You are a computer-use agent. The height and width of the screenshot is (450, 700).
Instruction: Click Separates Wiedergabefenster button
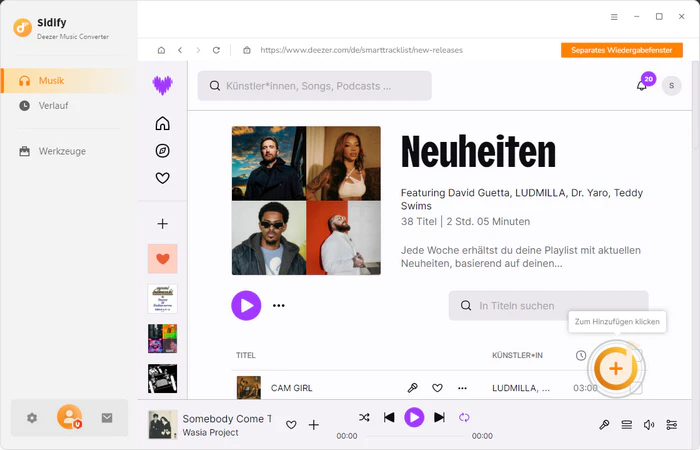pyautogui.click(x=621, y=50)
